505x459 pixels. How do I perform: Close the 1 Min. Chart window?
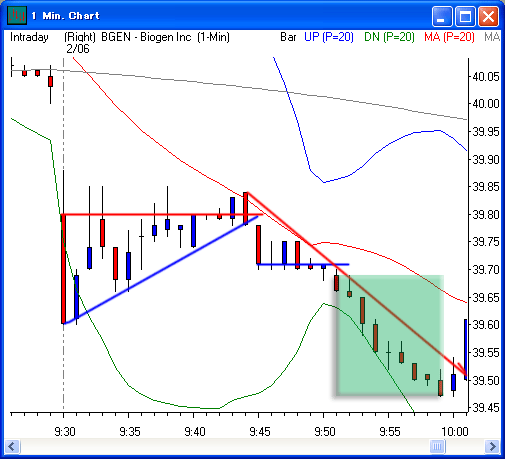click(x=488, y=16)
